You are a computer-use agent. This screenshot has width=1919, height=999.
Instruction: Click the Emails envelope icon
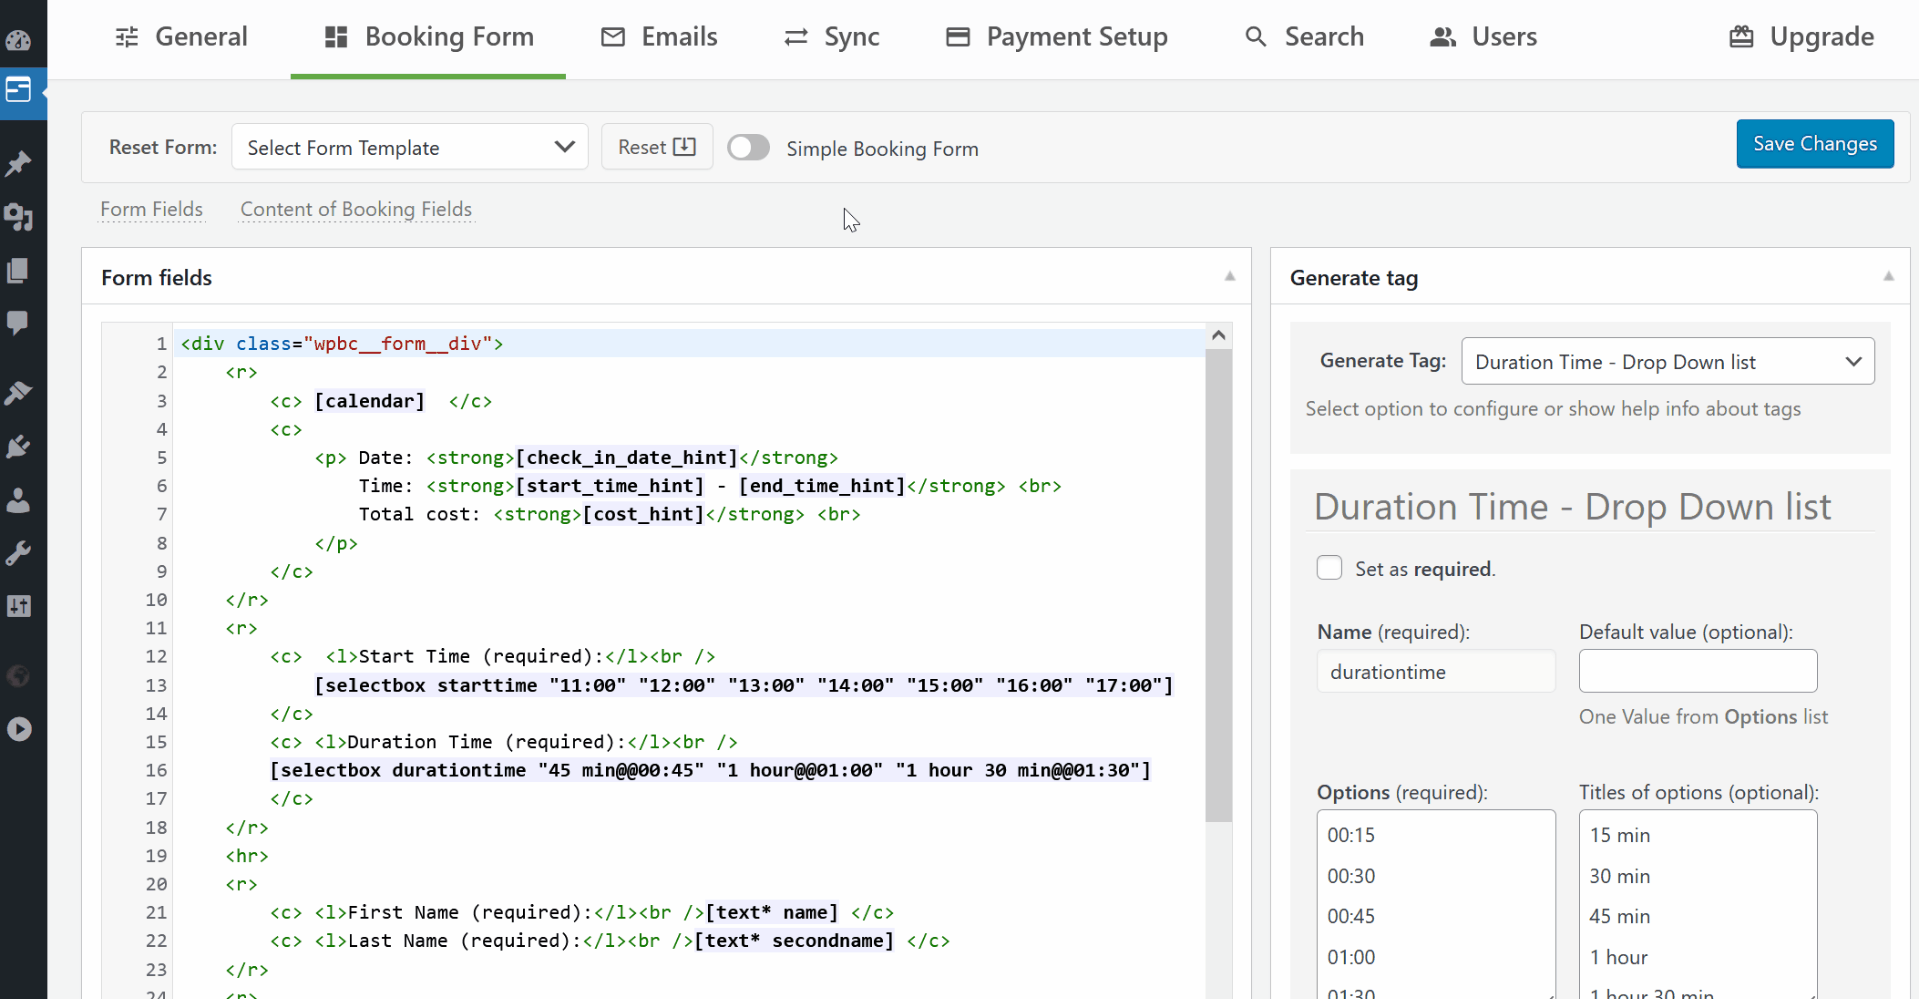click(613, 37)
